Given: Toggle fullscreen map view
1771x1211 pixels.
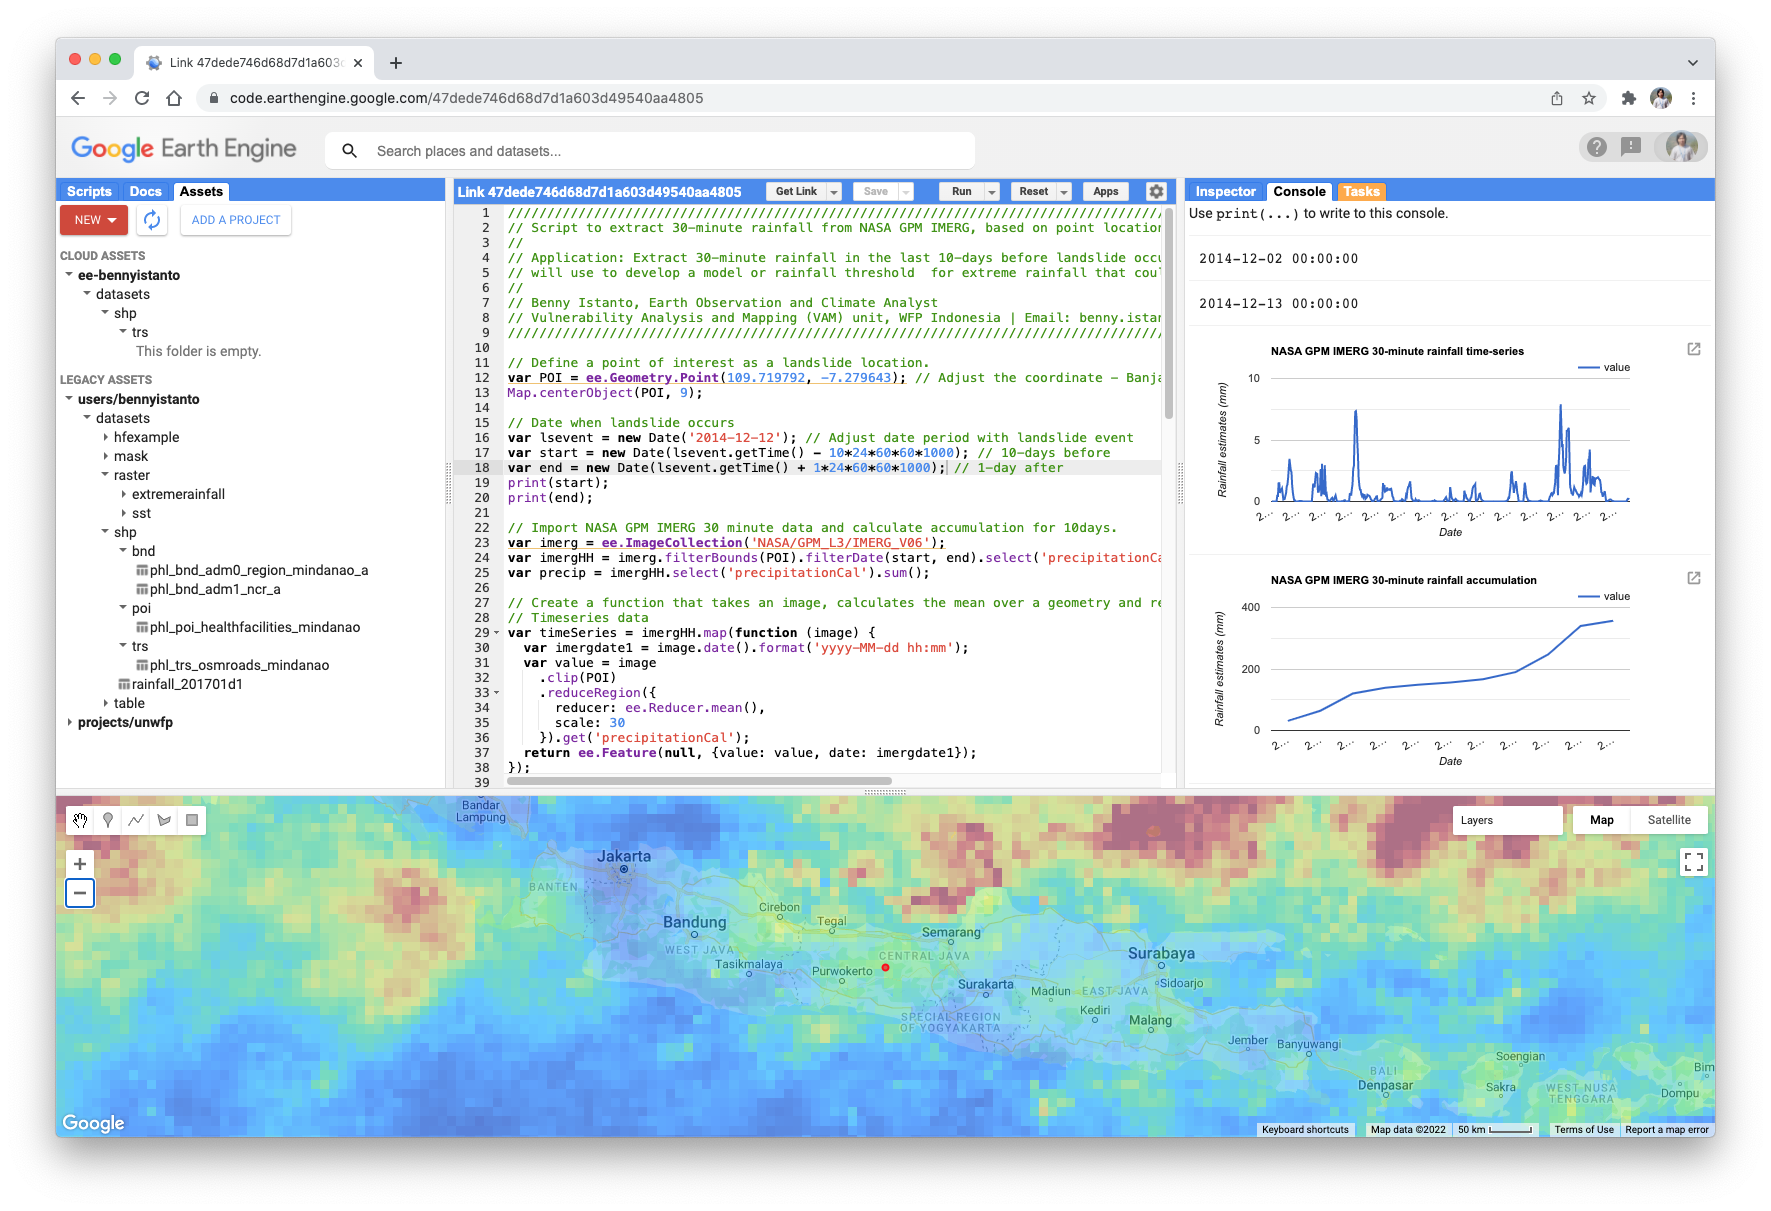Looking at the screenshot, I should click(x=1694, y=861).
